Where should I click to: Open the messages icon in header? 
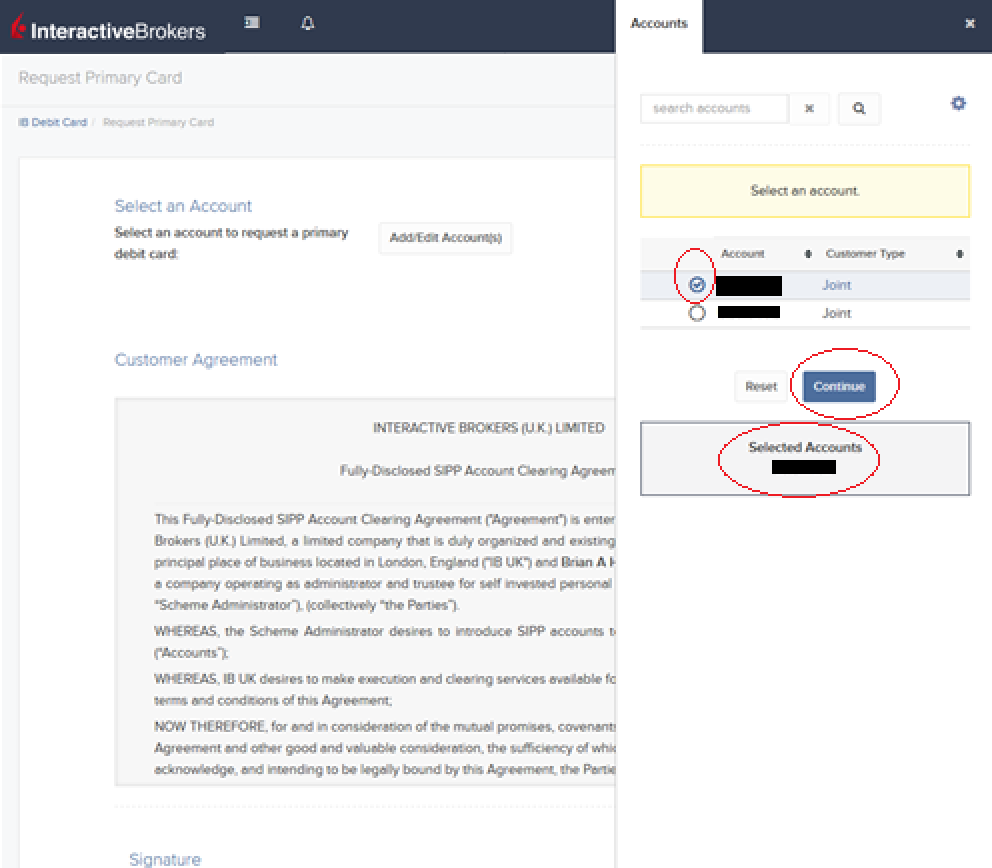click(252, 23)
